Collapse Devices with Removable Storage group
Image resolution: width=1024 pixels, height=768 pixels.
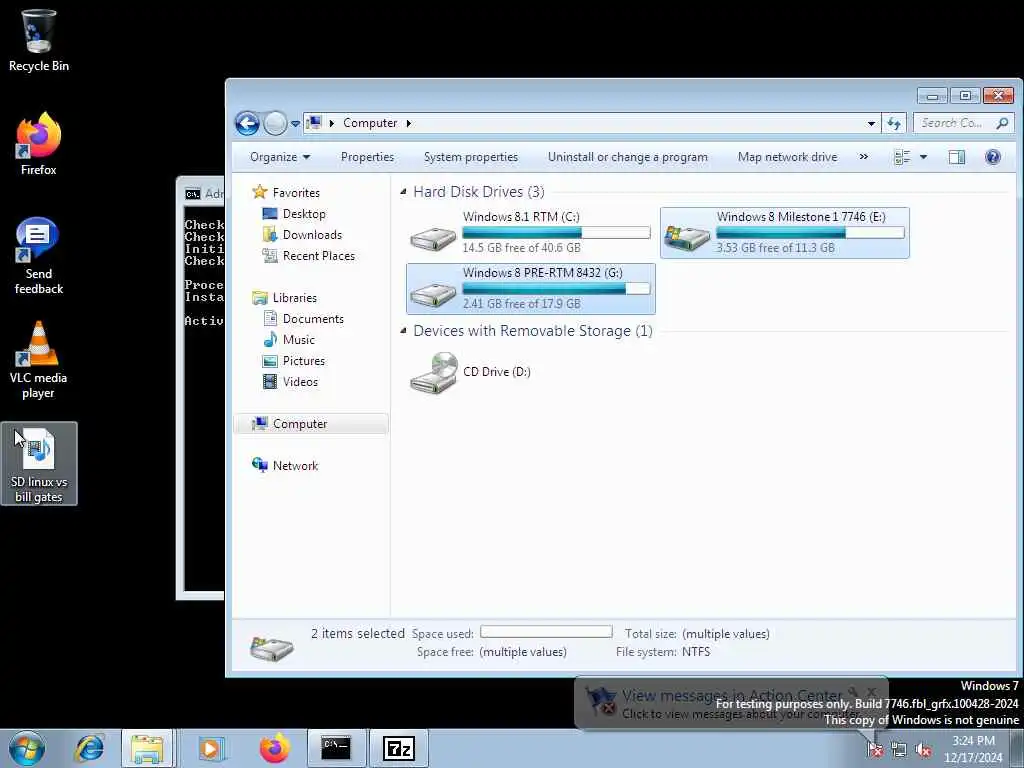(x=404, y=331)
